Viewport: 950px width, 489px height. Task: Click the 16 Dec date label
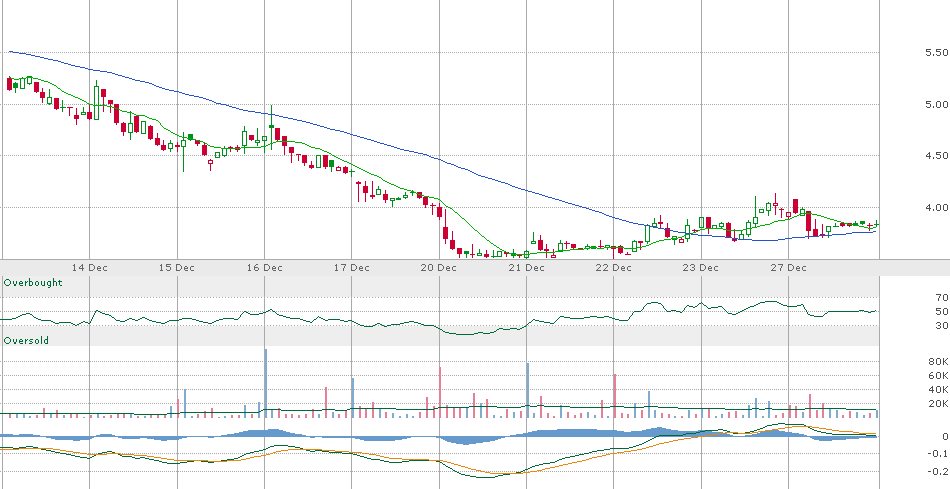click(x=267, y=267)
